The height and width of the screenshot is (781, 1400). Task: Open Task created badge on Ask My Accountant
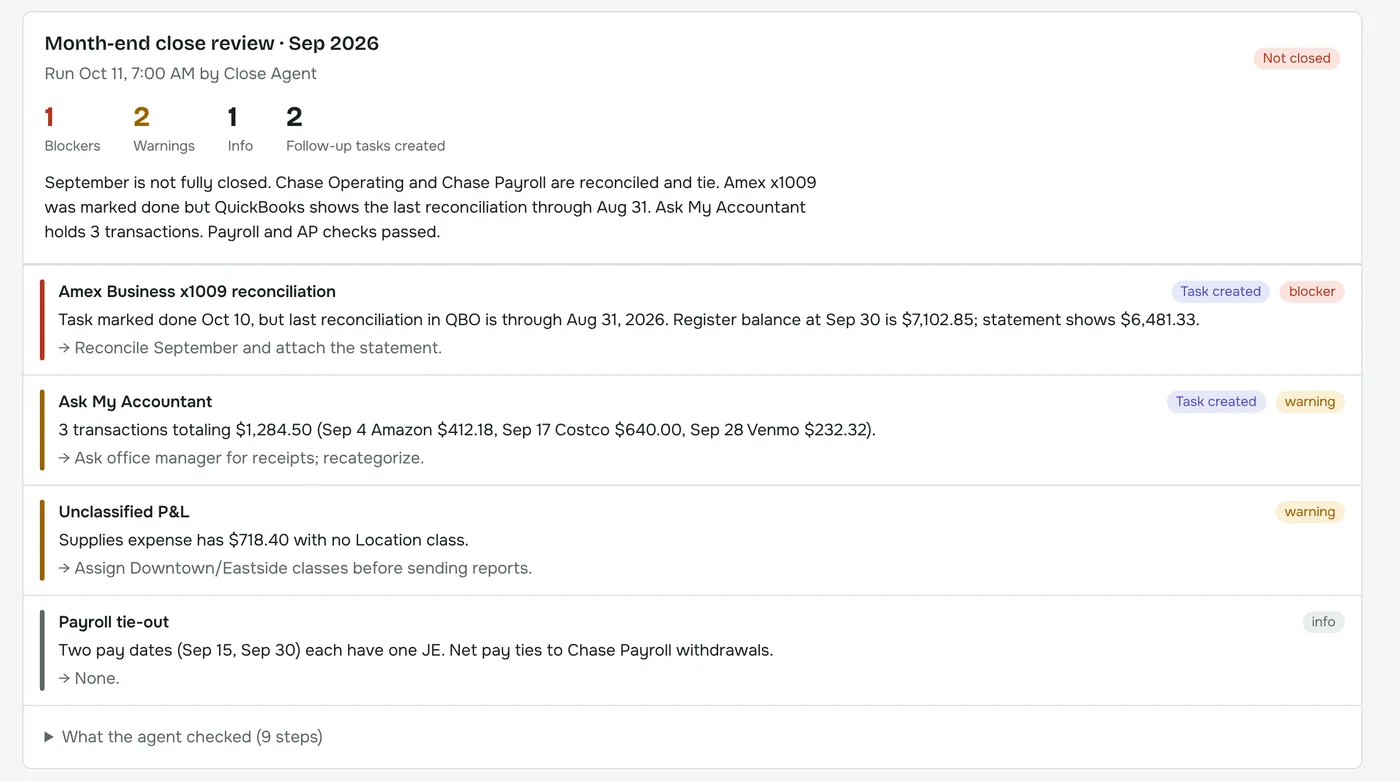(1216, 402)
